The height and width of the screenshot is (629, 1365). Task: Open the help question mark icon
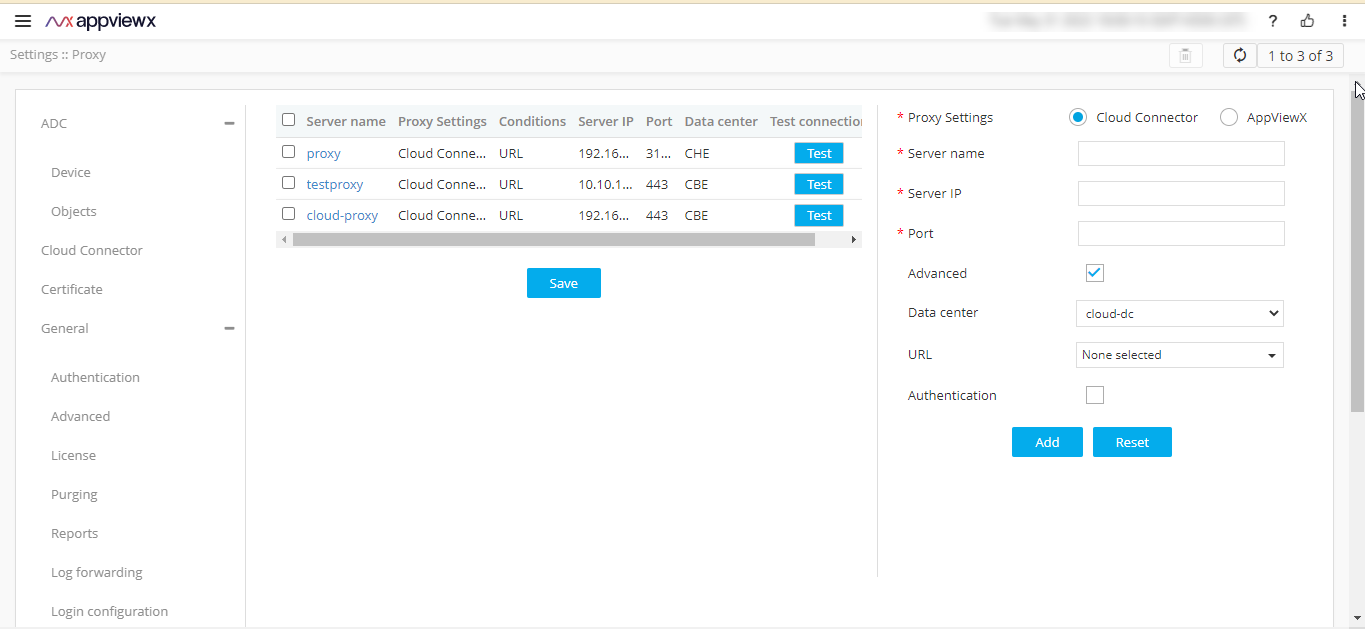(1273, 21)
